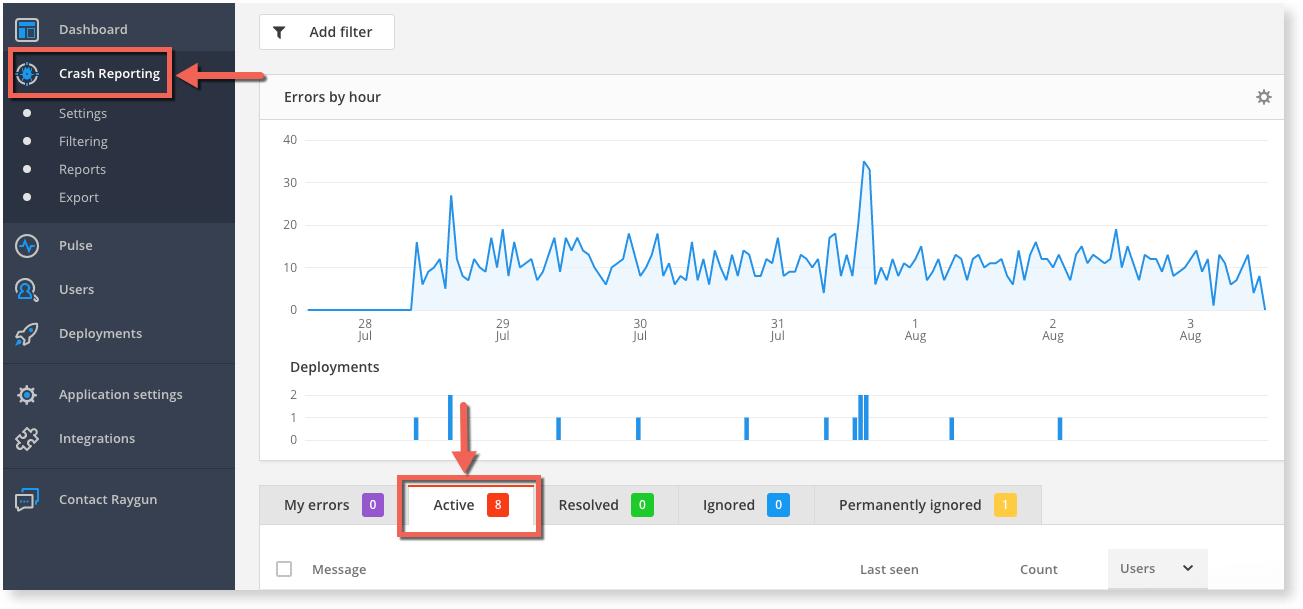Open Users via the person icon
Image resolution: width=1303 pixels, height=609 pixels.
27,289
